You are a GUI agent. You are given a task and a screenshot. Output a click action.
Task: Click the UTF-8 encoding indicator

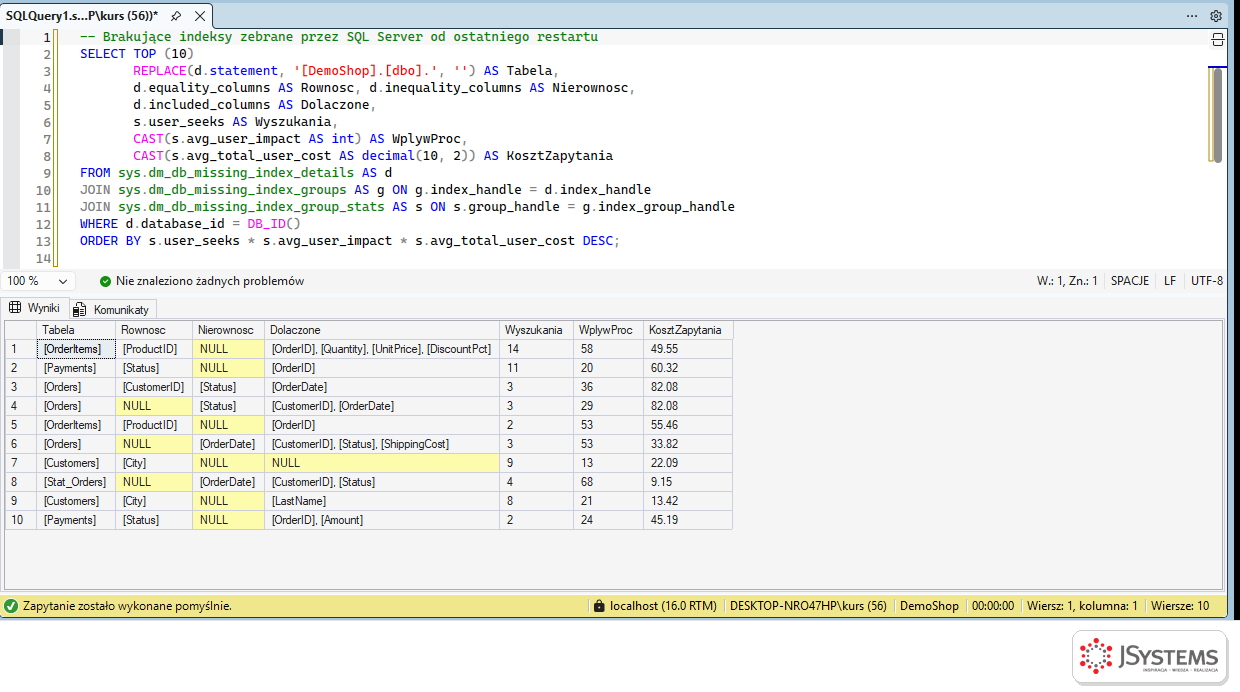tap(1207, 281)
